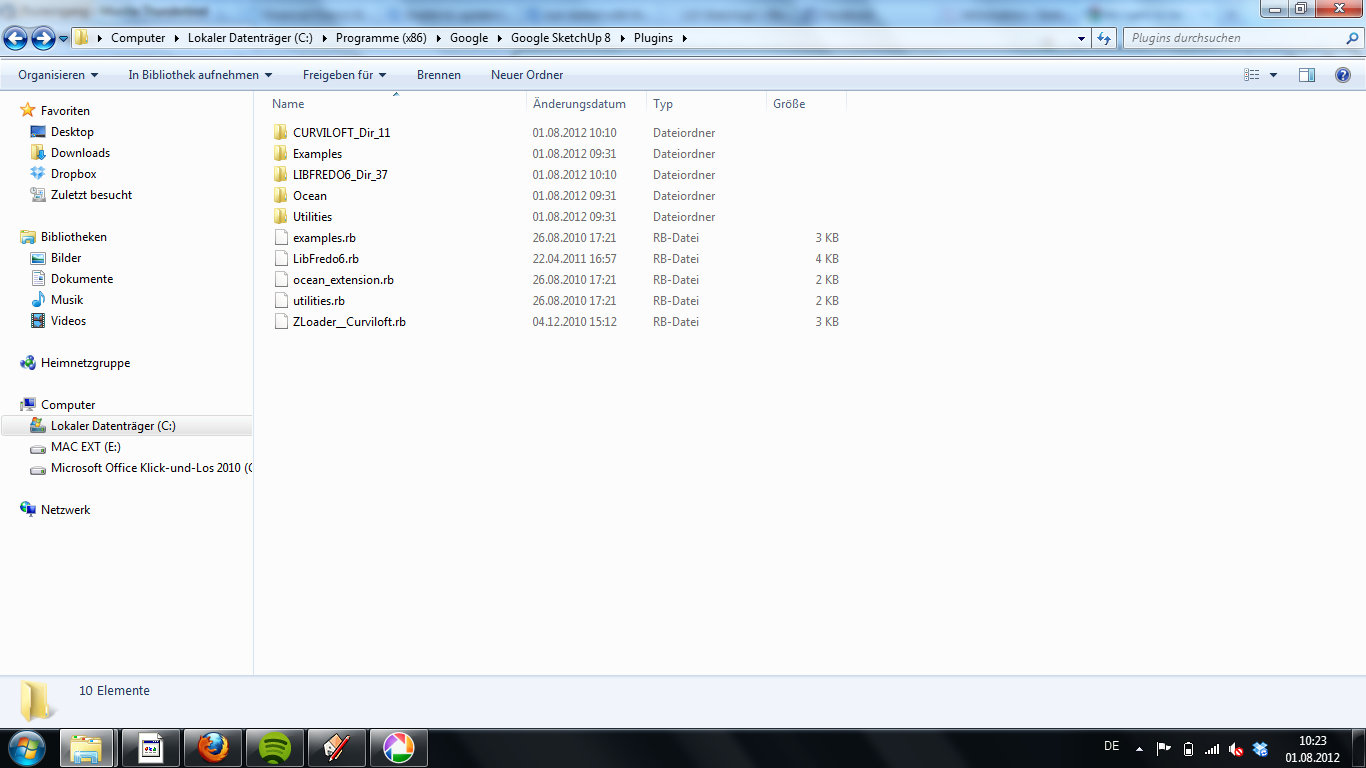The image size is (1366, 768).
Task: Select the LibFredo6.rb file icon
Action: click(x=281, y=259)
